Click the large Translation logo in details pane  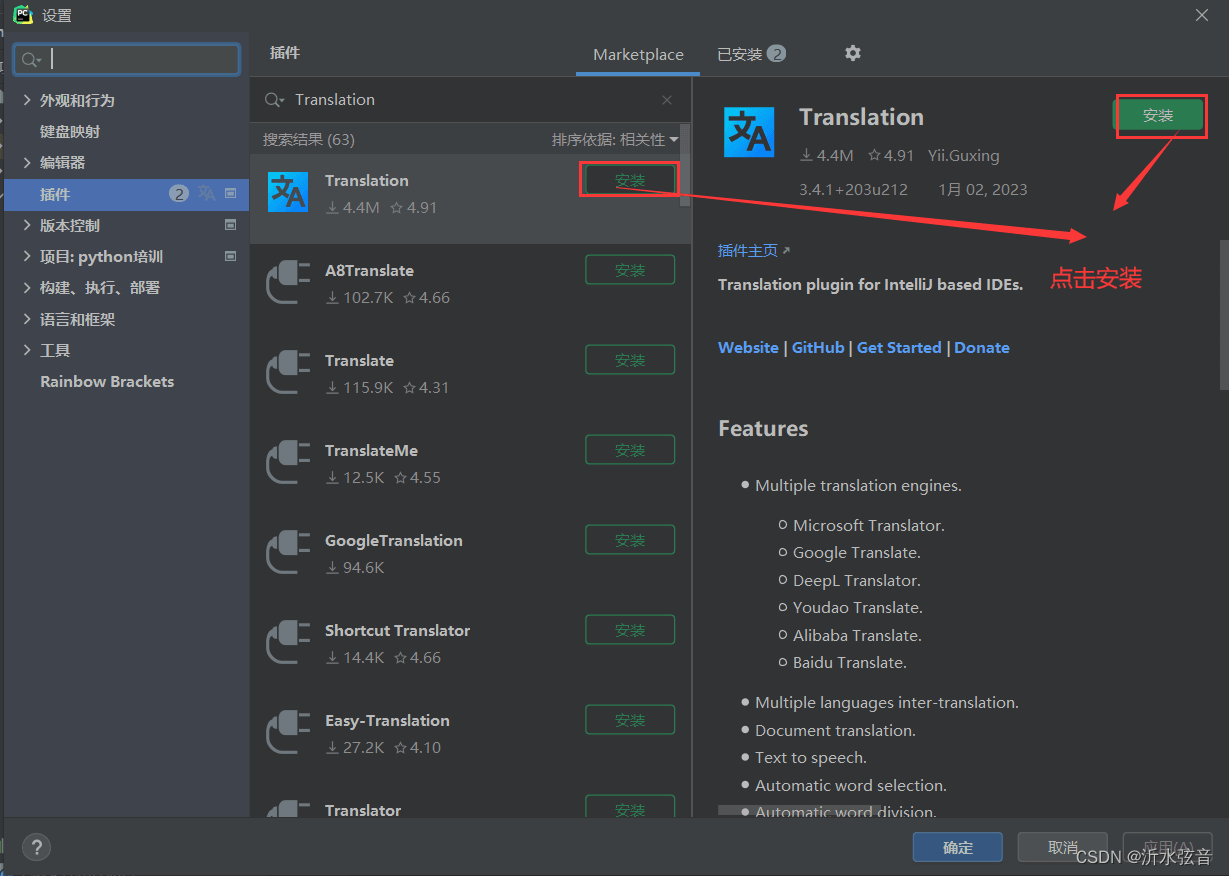749,133
